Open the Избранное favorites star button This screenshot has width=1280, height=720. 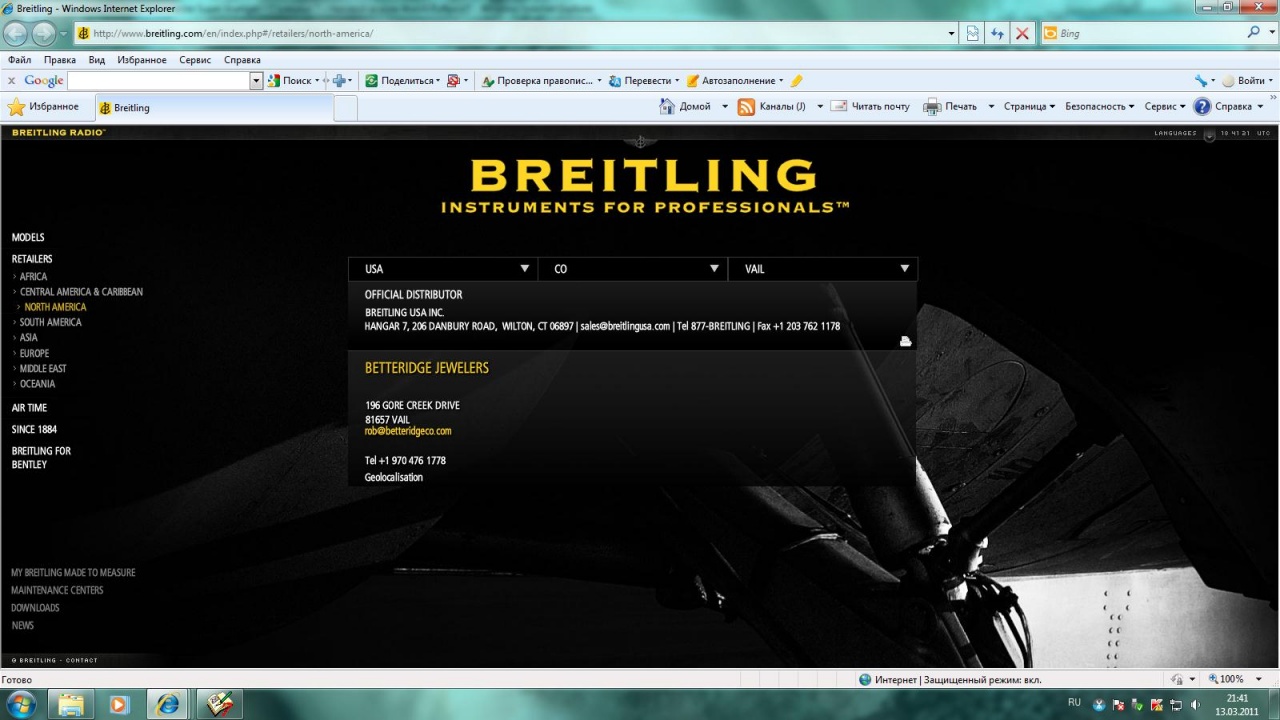click(x=43, y=107)
